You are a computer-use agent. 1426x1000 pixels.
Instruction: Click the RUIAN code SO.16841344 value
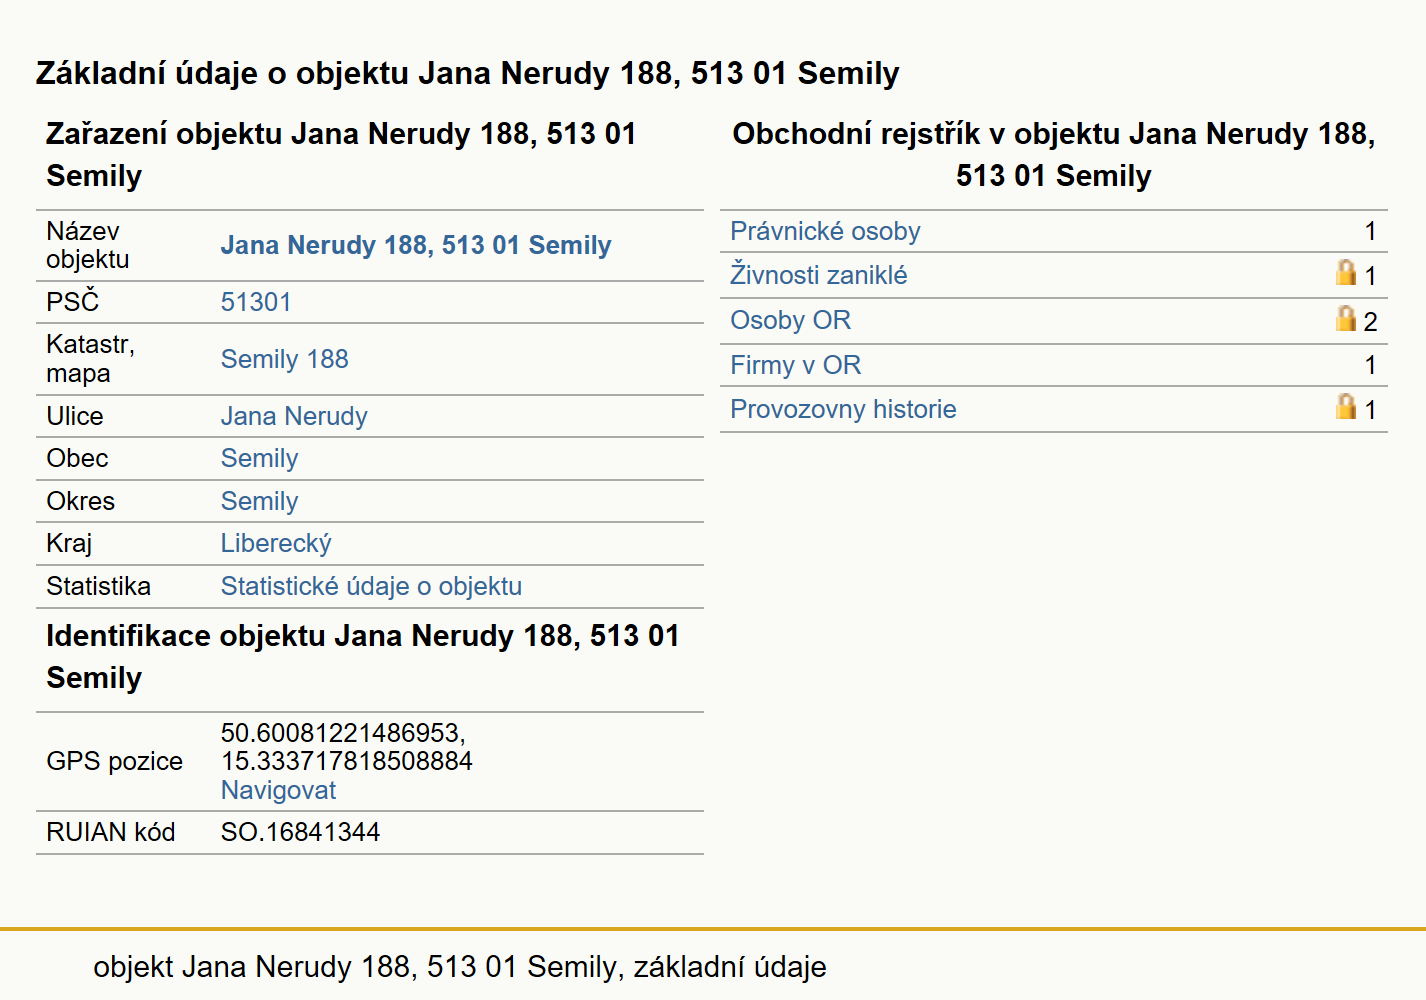click(x=300, y=832)
